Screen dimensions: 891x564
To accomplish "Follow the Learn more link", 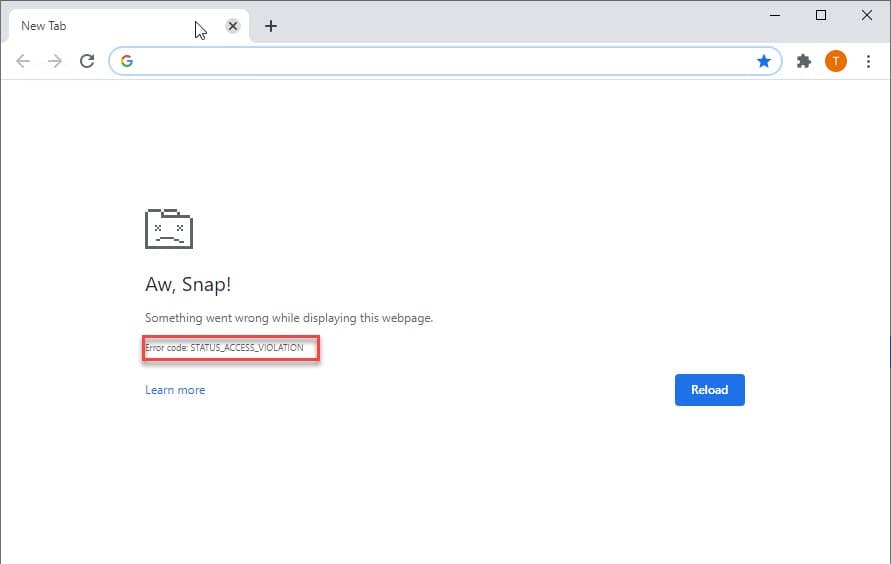I will (175, 390).
